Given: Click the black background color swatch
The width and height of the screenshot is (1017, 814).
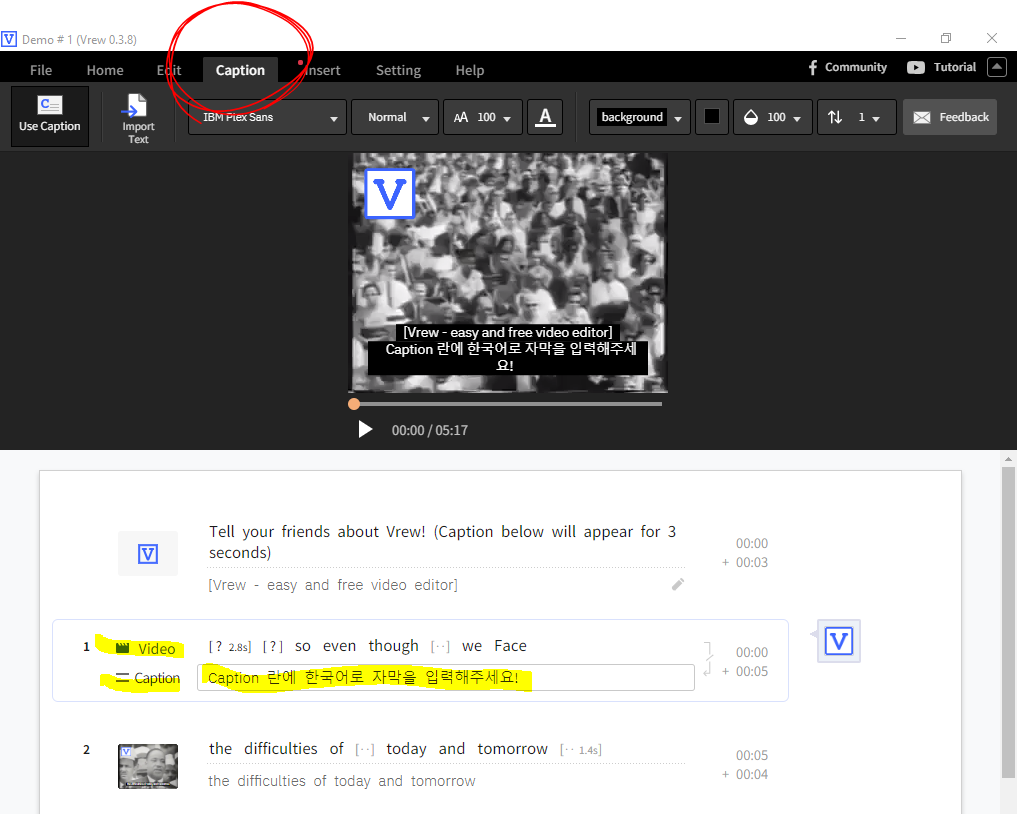Looking at the screenshot, I should point(712,117).
